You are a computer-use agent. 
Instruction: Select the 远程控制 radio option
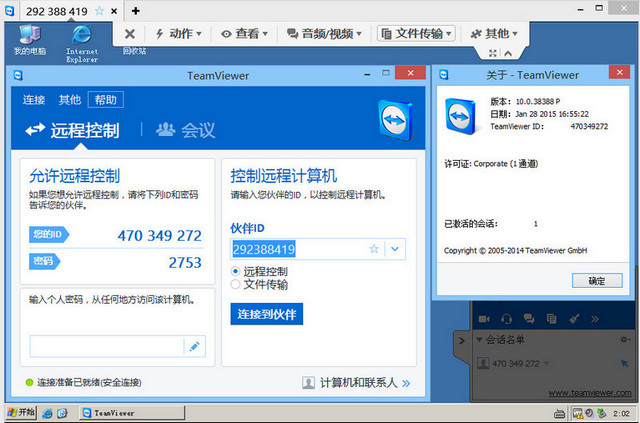coord(236,271)
